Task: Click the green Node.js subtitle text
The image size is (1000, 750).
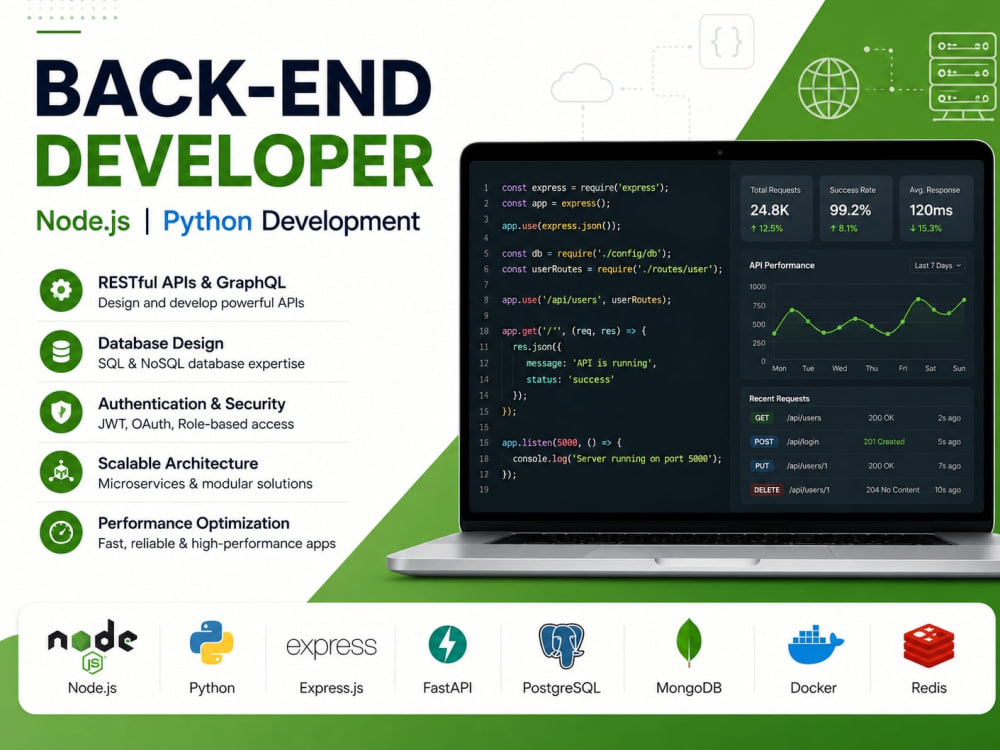Action: click(83, 221)
